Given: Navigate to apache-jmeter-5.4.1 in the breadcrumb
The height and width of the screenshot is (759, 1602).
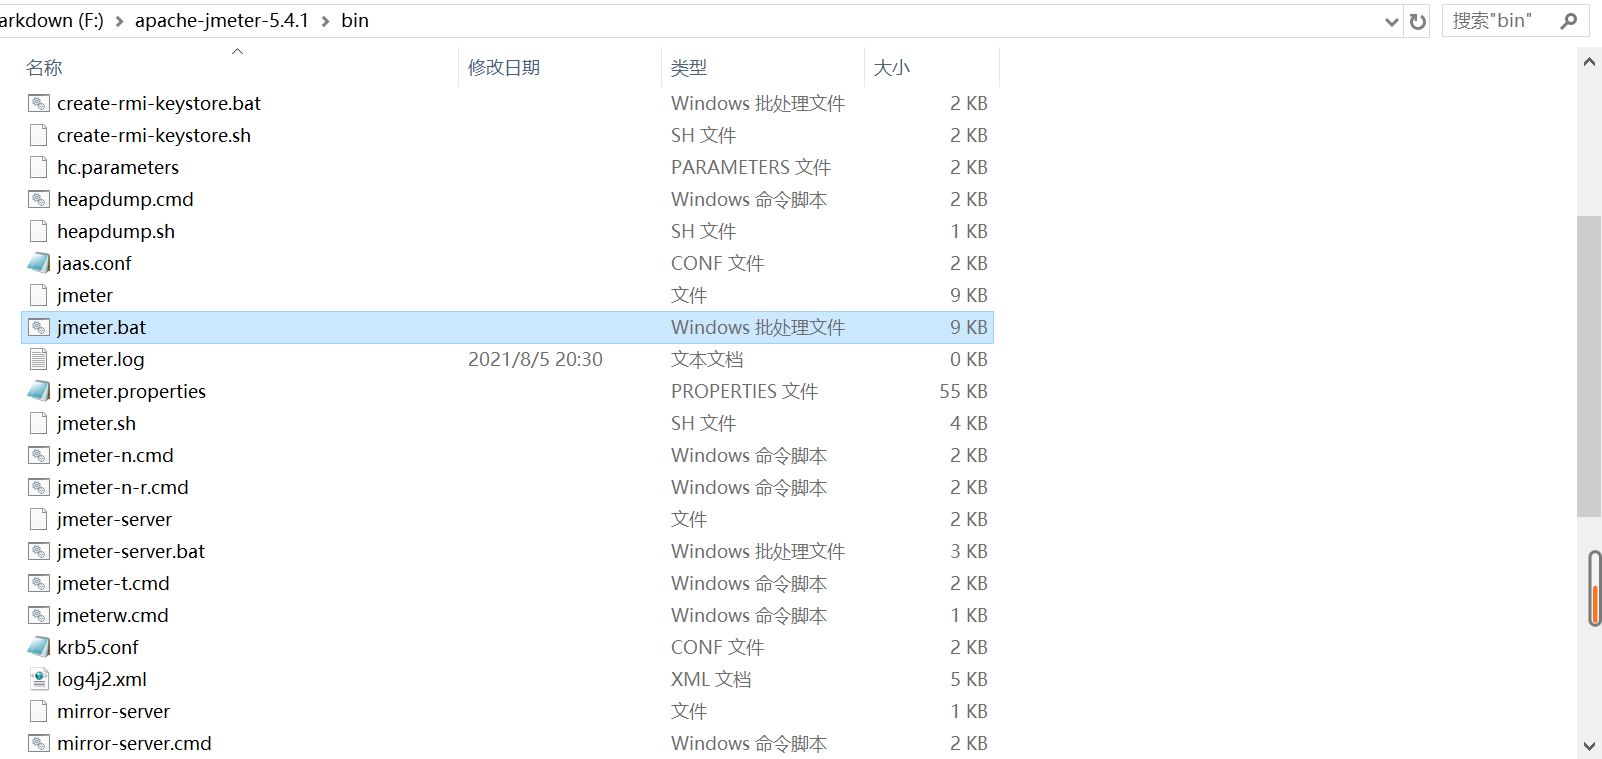Looking at the screenshot, I should pos(222,21).
